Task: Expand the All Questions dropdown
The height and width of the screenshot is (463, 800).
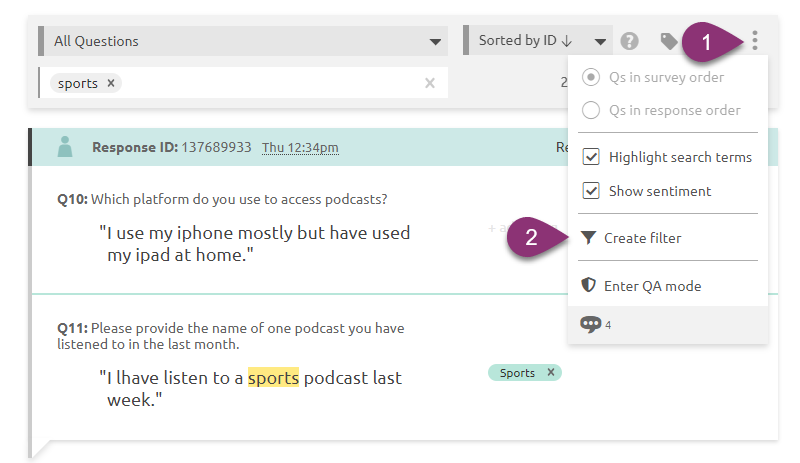Action: pyautogui.click(x=243, y=41)
